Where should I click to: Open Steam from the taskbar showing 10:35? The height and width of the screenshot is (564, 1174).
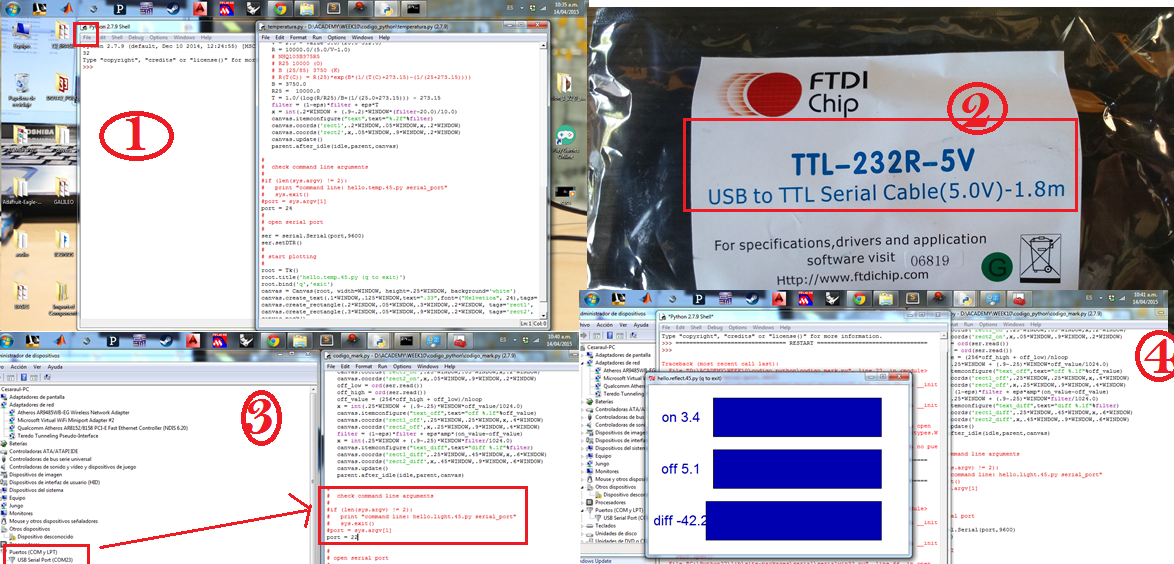point(173,8)
